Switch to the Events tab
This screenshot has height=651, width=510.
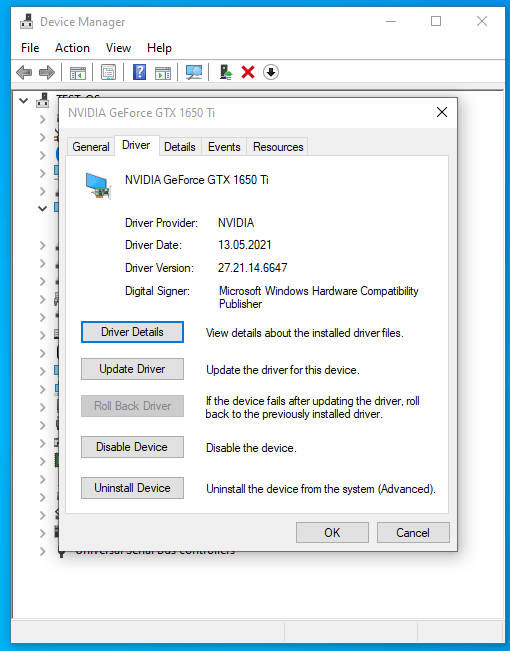pyautogui.click(x=224, y=147)
